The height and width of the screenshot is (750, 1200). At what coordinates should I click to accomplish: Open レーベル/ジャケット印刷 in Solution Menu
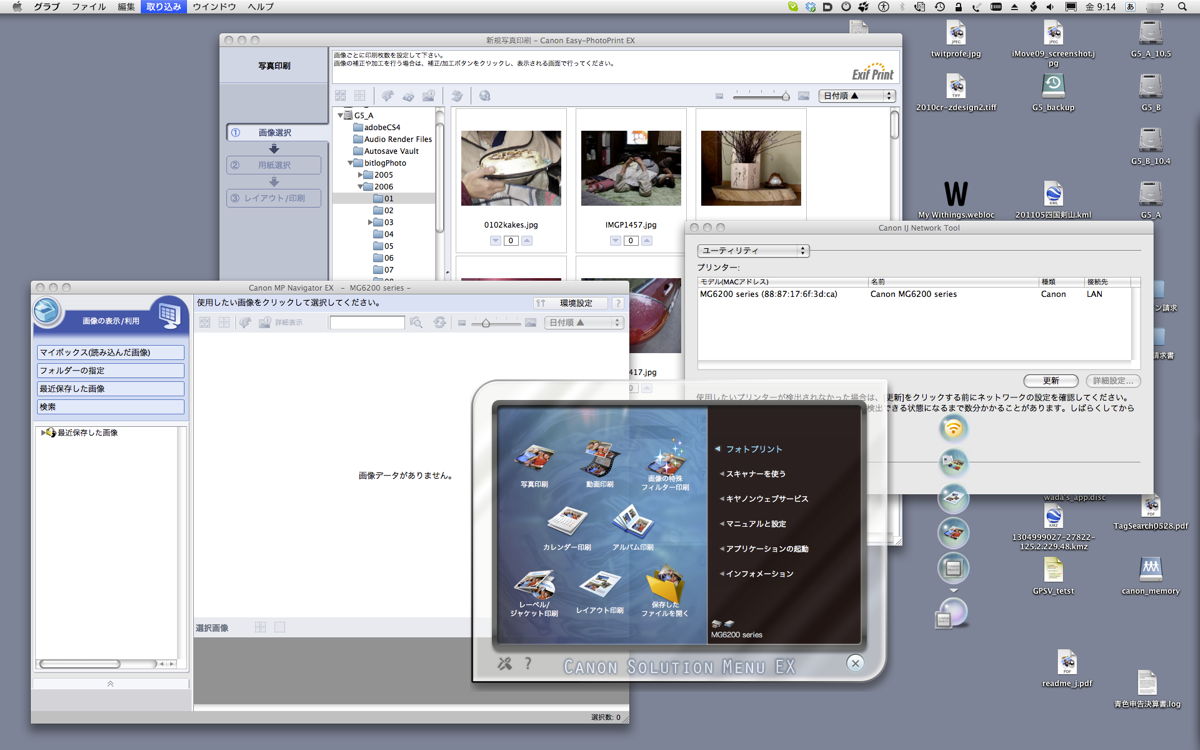534,593
